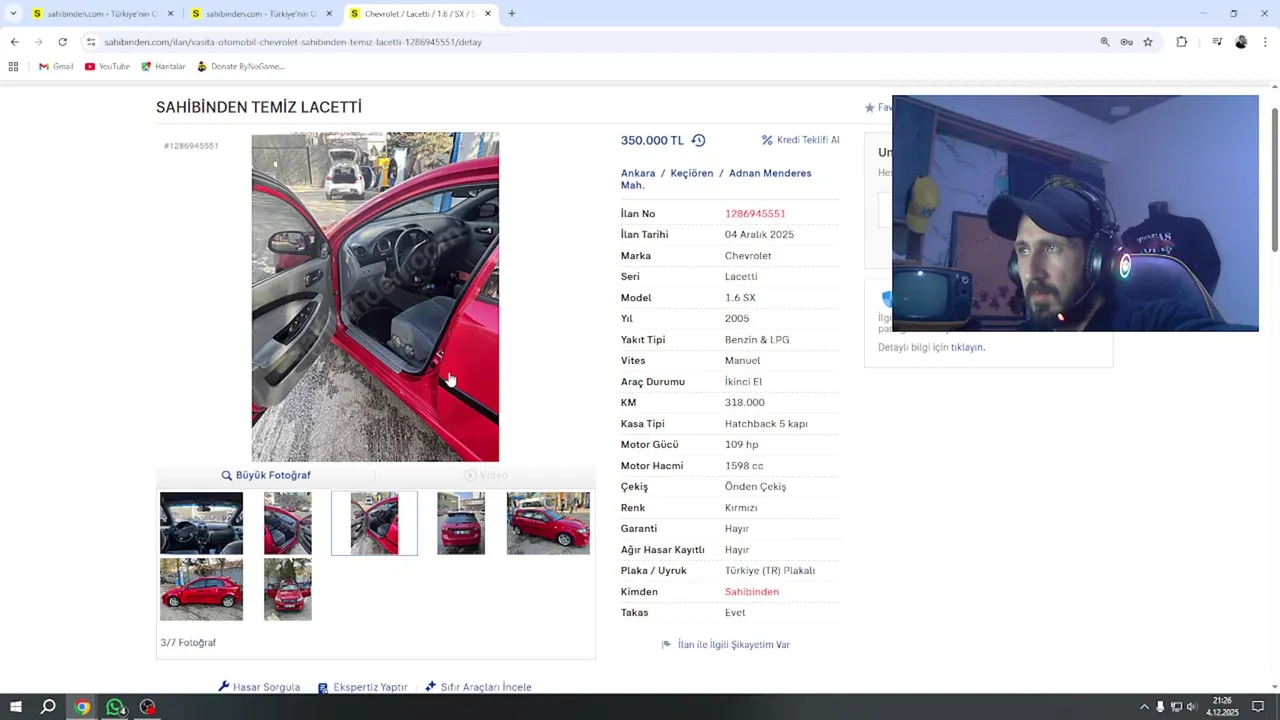The height and width of the screenshot is (720, 1280).
Task: Click the price history clock icon
Action: [x=698, y=140]
